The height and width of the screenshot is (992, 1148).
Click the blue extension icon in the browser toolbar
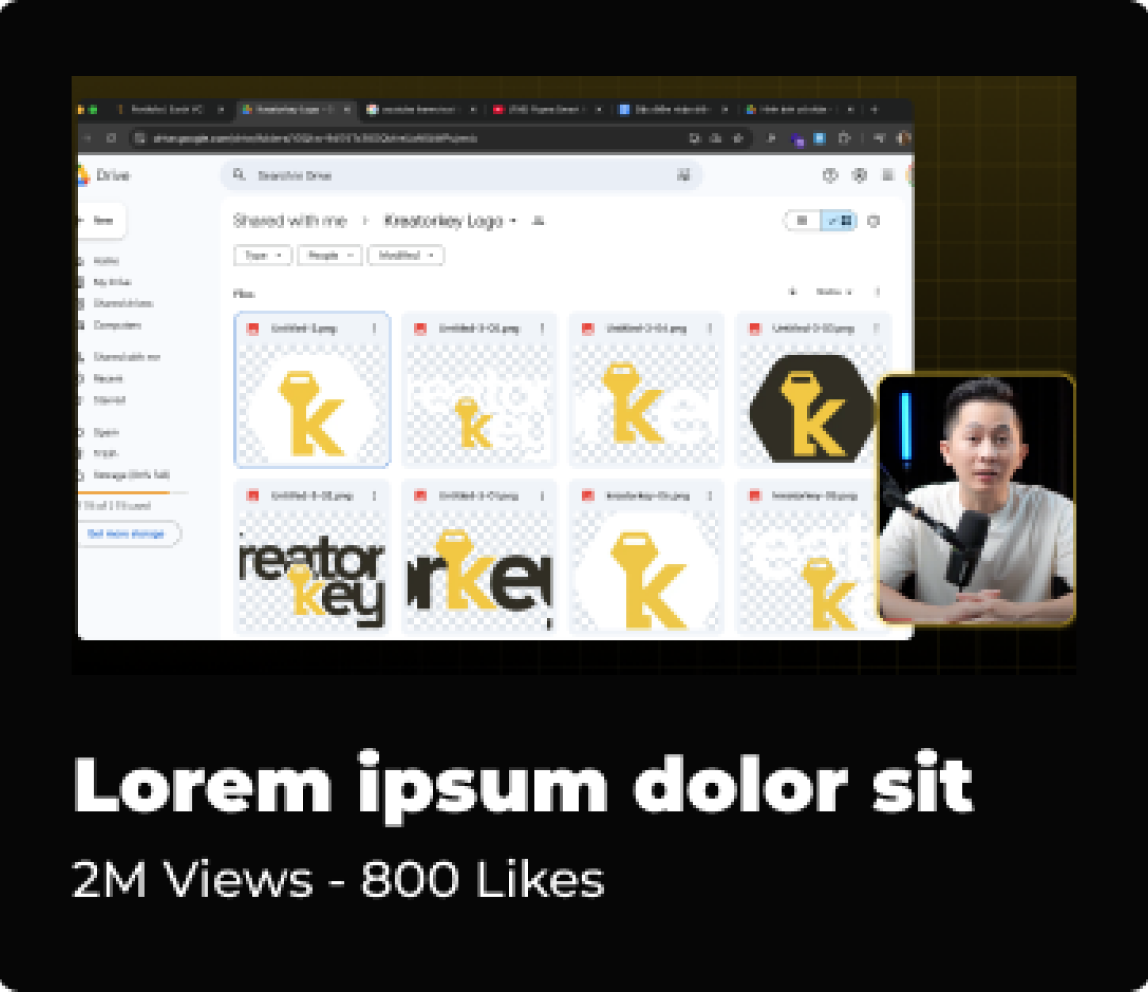(819, 138)
